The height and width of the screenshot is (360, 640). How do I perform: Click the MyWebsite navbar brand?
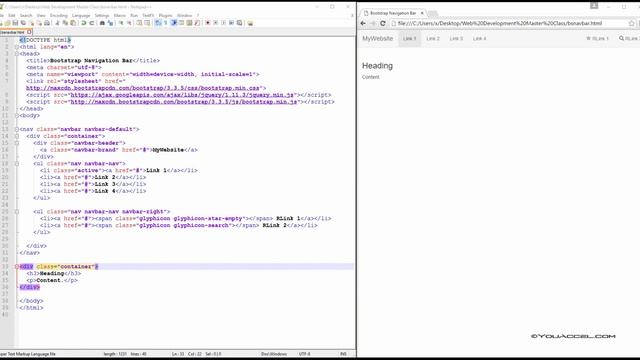(378, 38)
